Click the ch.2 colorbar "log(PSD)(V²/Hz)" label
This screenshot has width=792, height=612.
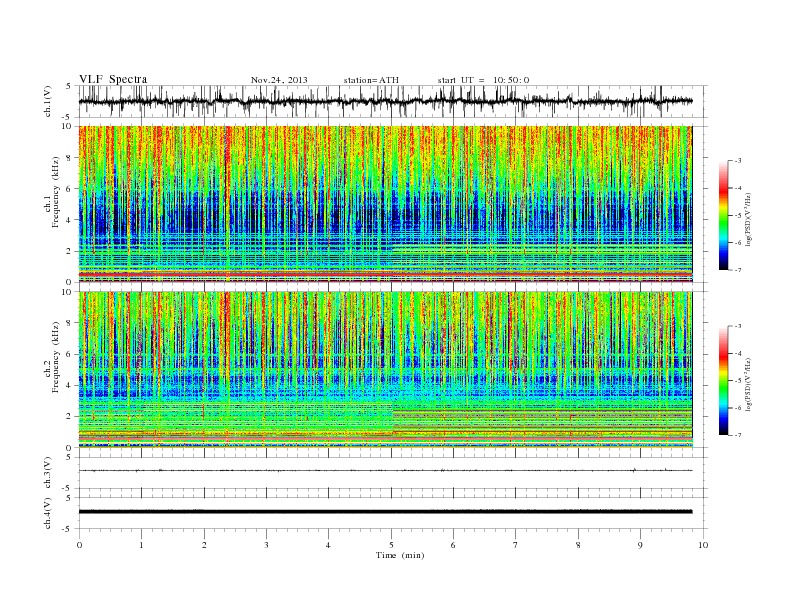pyautogui.click(x=748, y=384)
